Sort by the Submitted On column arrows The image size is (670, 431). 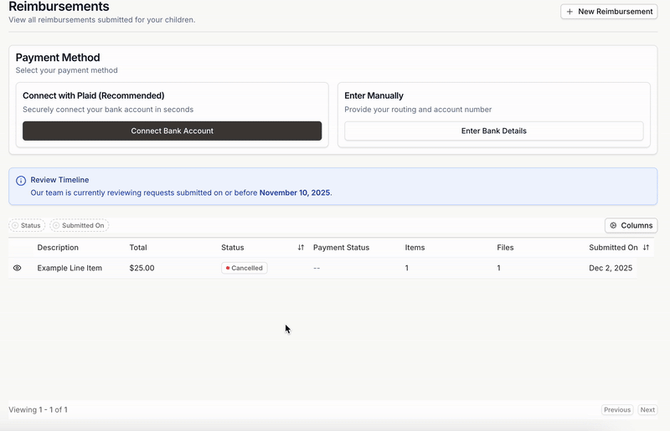pos(646,247)
